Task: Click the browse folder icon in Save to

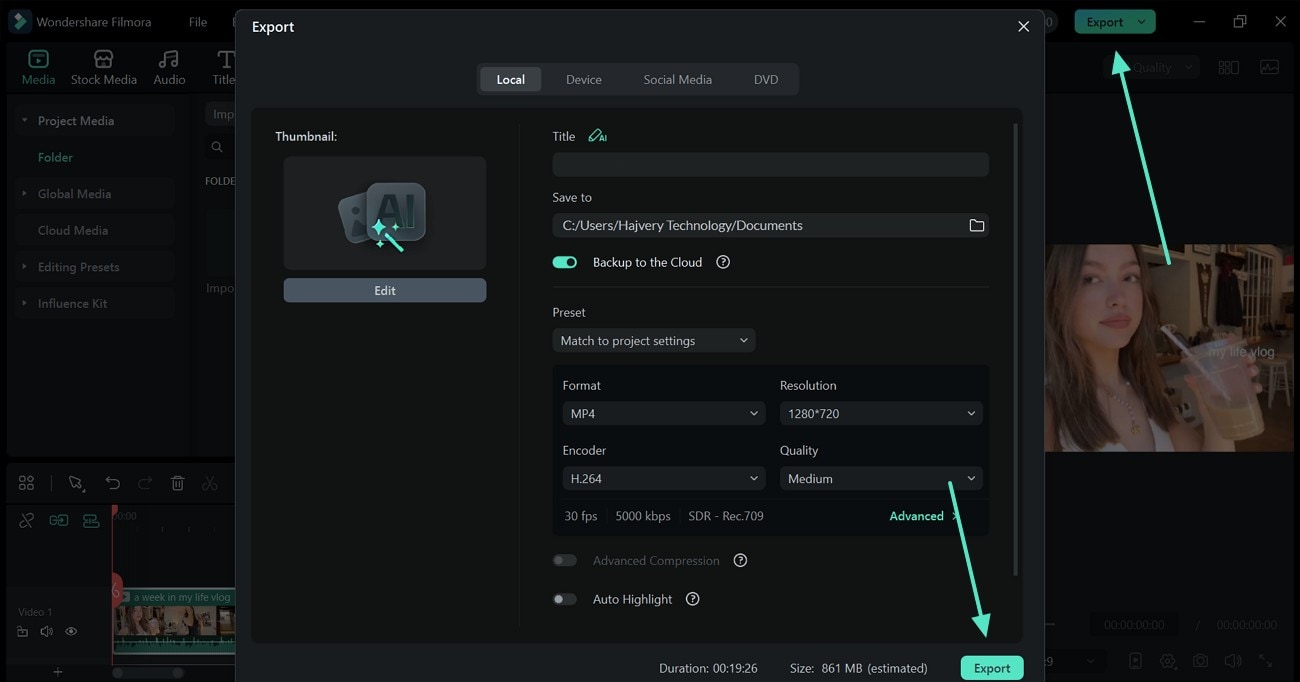Action: [976, 225]
